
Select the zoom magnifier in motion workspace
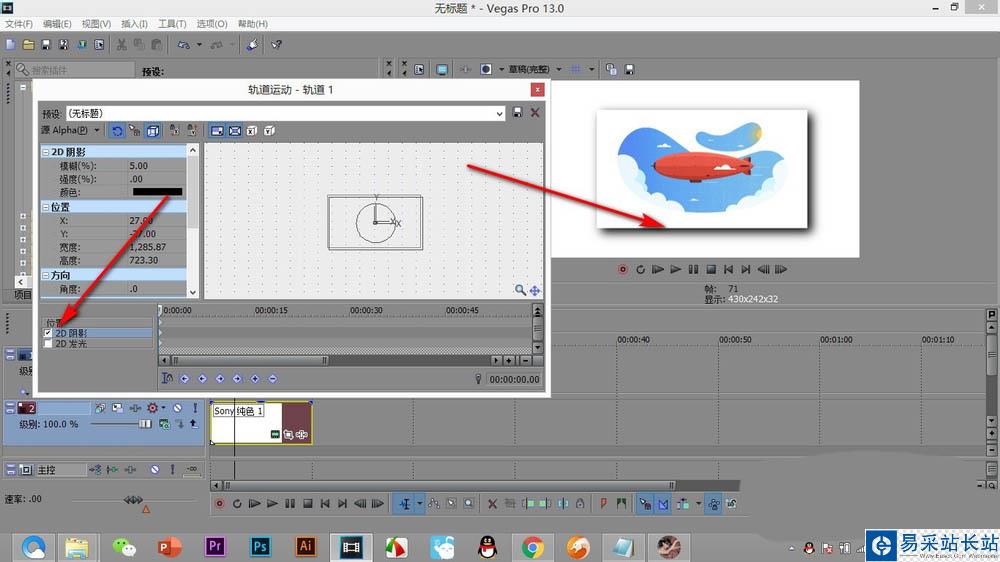(x=520, y=290)
